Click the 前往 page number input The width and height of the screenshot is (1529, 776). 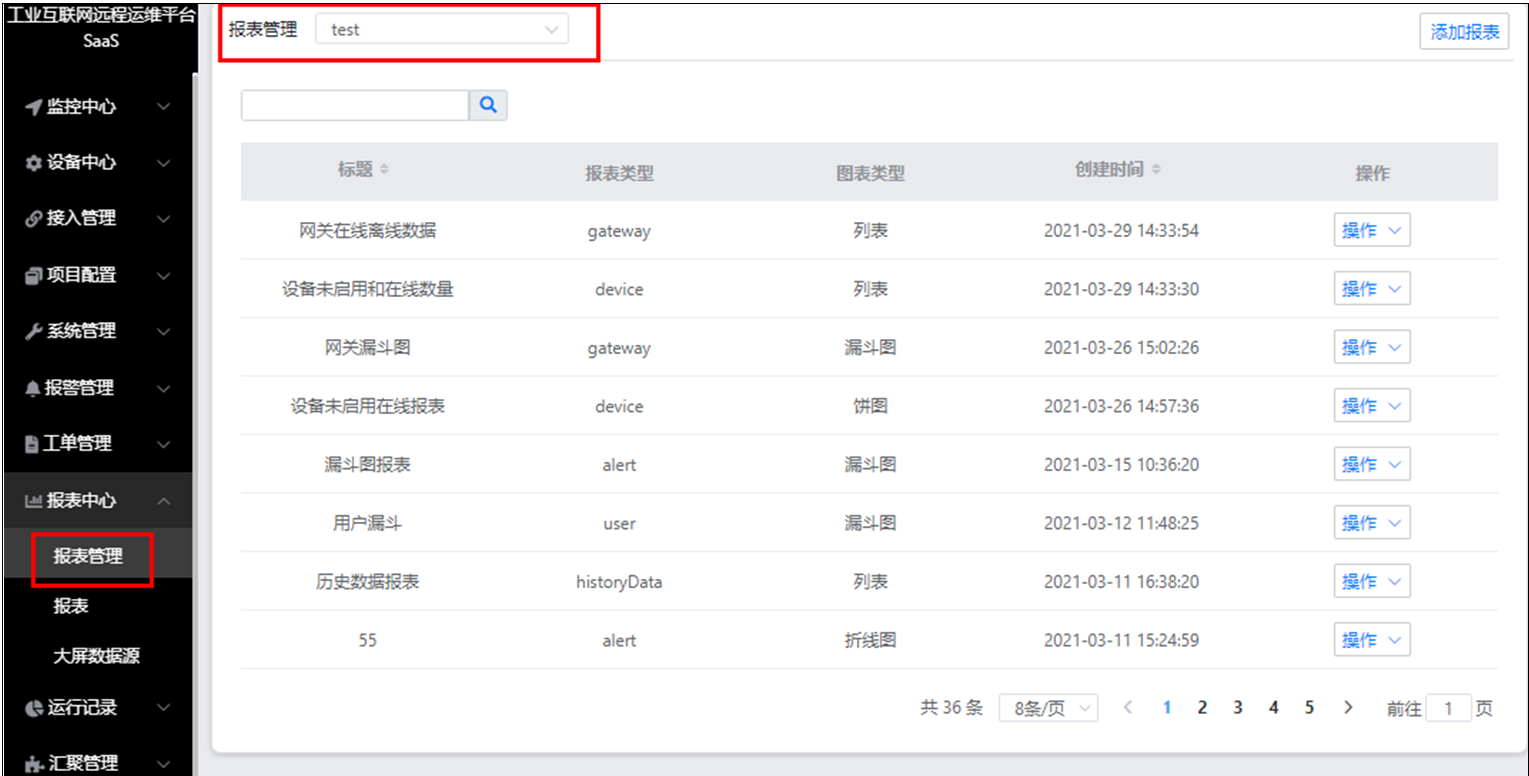(x=1448, y=708)
